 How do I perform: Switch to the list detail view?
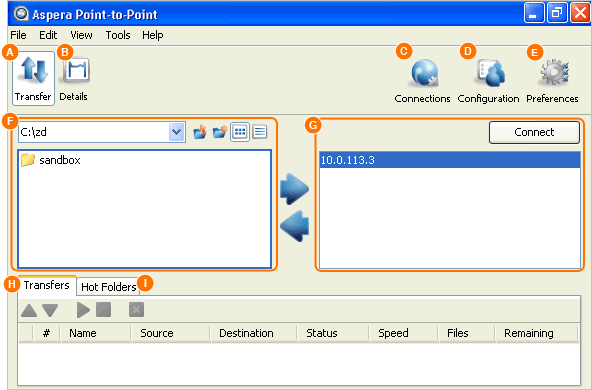click(x=260, y=132)
